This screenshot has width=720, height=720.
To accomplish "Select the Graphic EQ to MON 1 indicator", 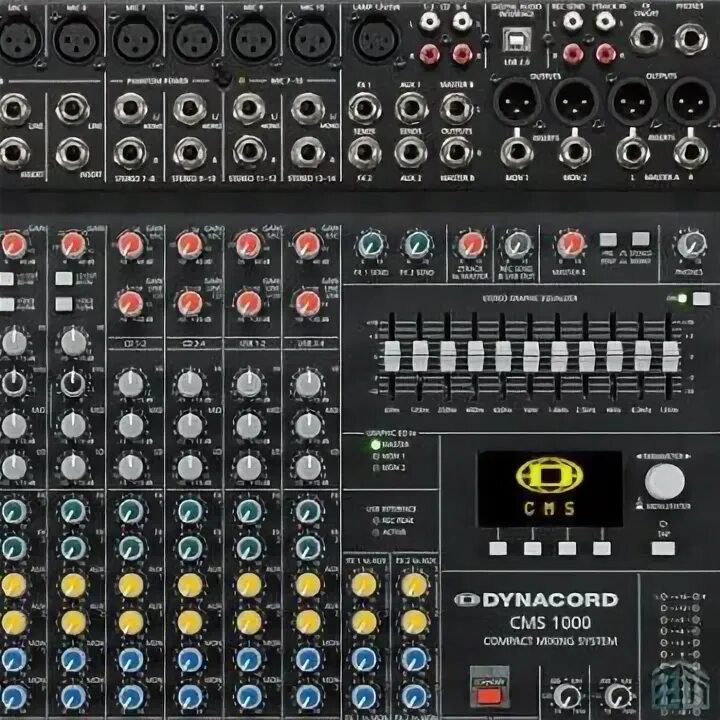I will (376, 456).
